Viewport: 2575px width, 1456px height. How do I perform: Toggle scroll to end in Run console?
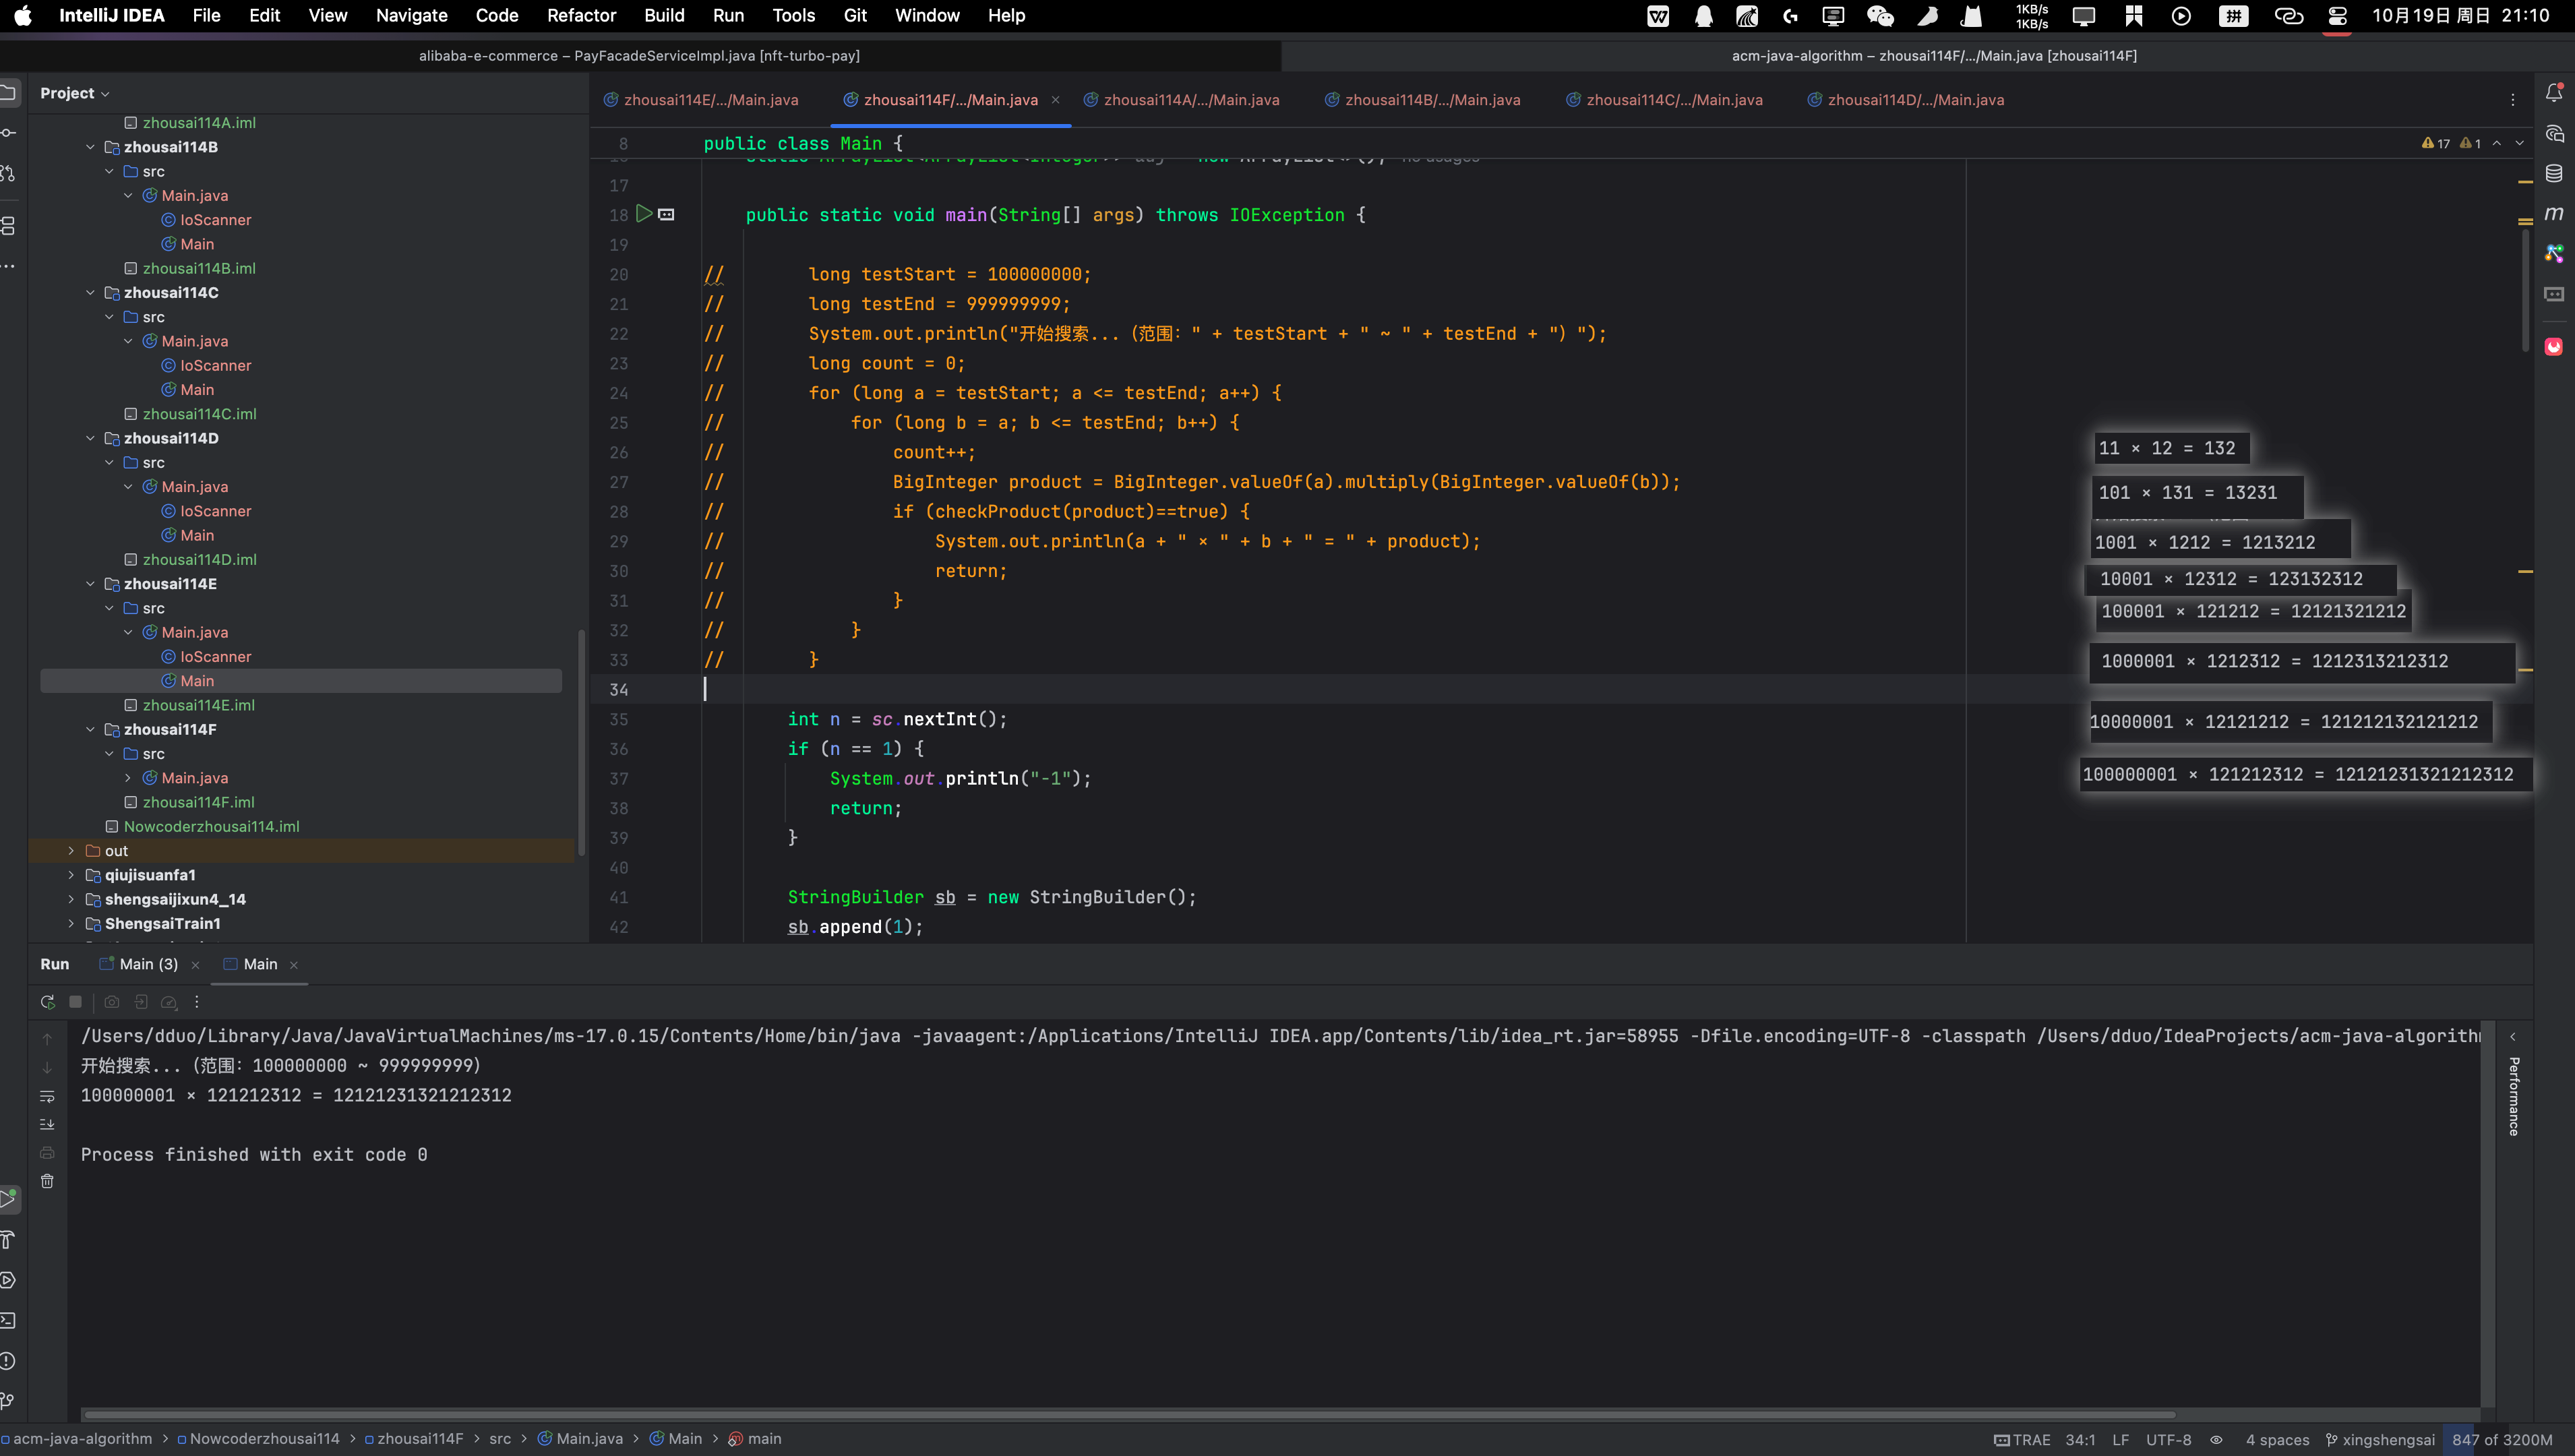47,1124
